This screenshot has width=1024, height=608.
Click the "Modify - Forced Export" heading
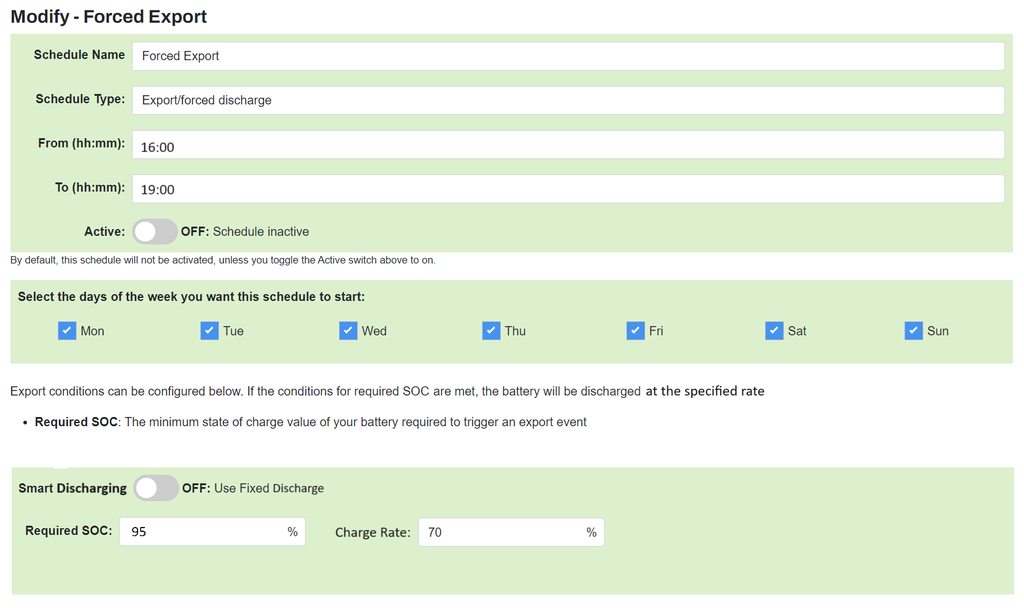[108, 17]
